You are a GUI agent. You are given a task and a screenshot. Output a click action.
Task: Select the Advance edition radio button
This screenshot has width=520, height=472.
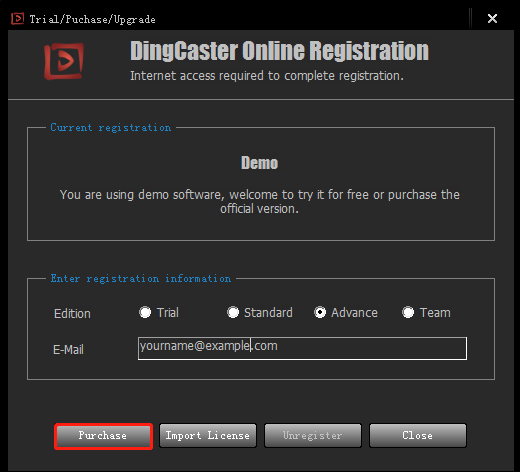pos(320,312)
